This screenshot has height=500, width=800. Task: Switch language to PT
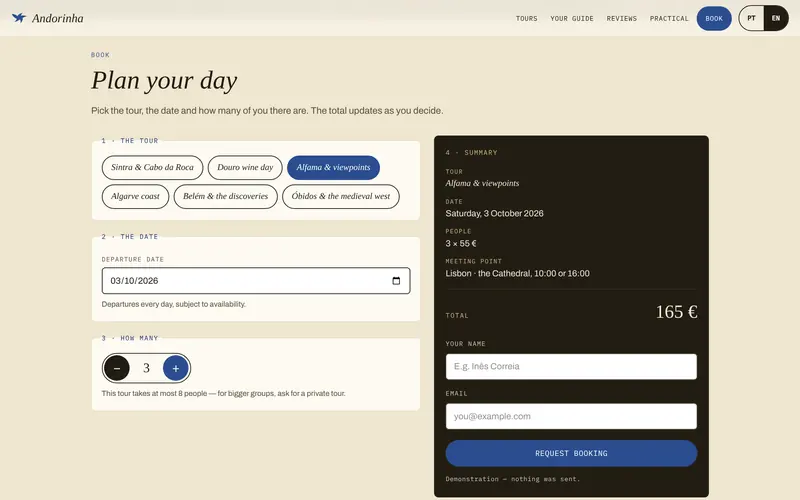(x=751, y=18)
